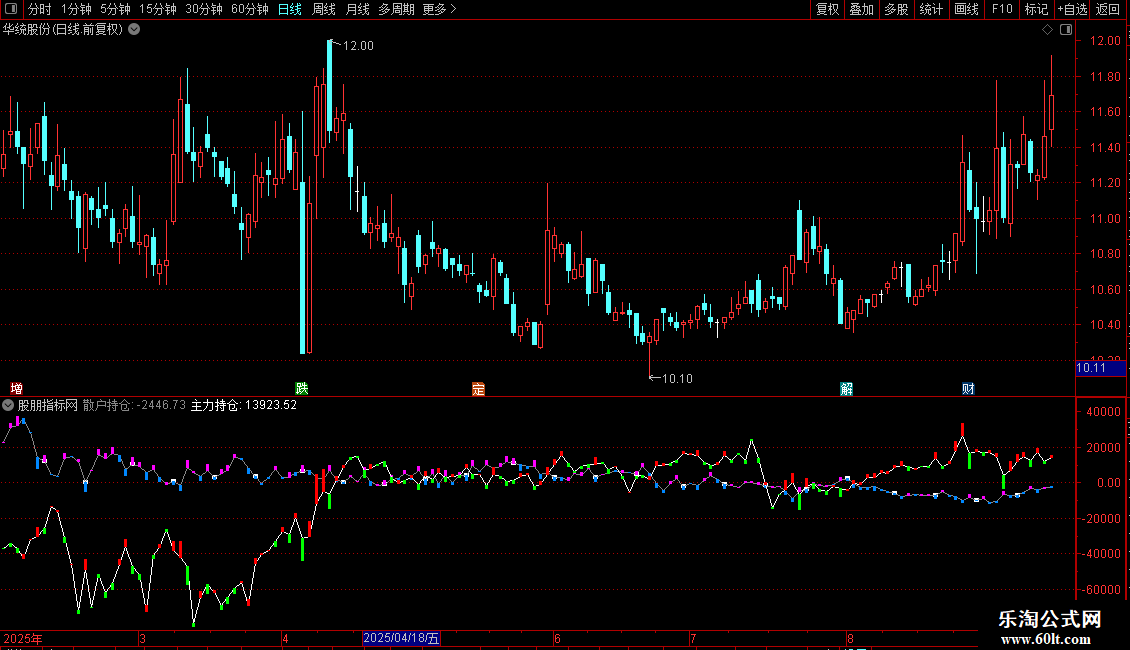This screenshot has height=650, width=1130.
Task: Switch to 月线 monthly chart
Action: point(357,9)
